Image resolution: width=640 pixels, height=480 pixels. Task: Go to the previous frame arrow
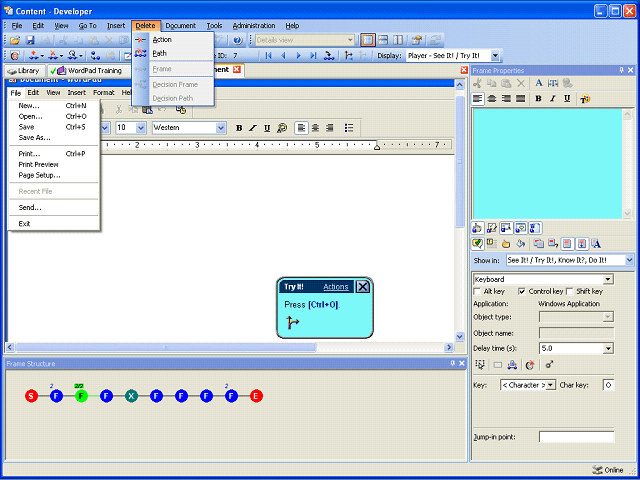tap(283, 56)
